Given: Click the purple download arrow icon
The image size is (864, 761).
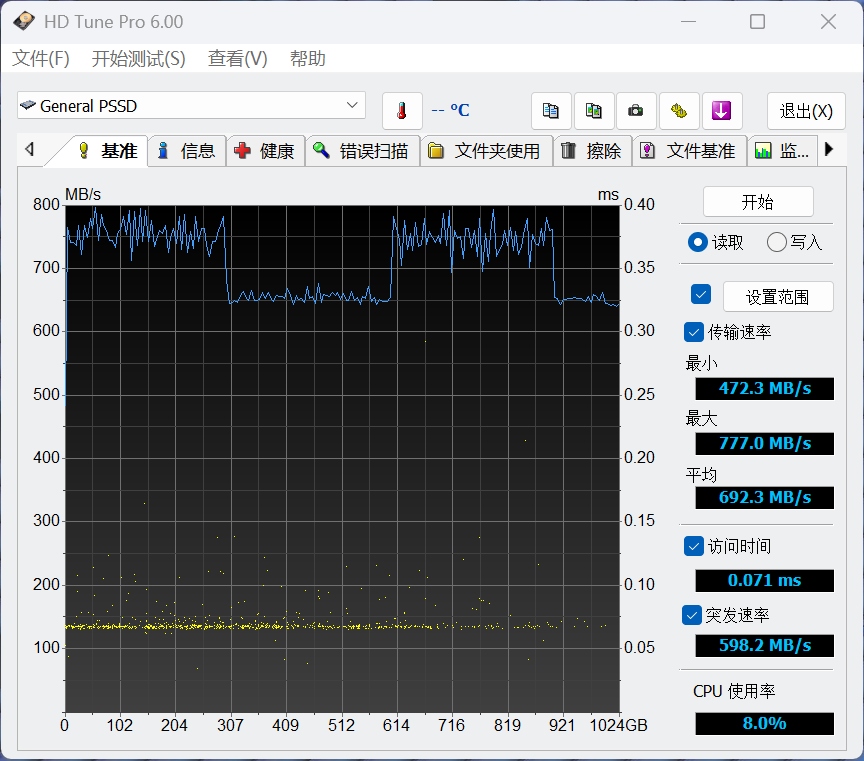Looking at the screenshot, I should point(721,111).
